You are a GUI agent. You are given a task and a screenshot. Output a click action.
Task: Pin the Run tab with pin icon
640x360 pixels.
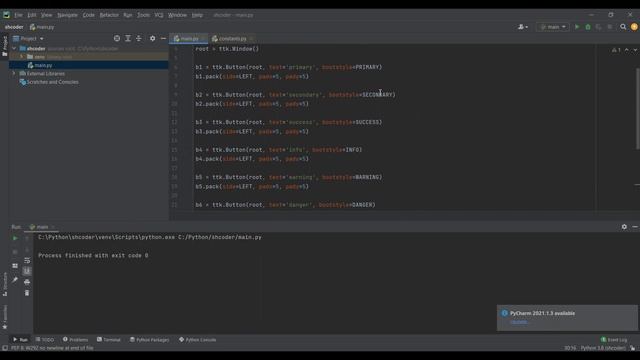15,280
